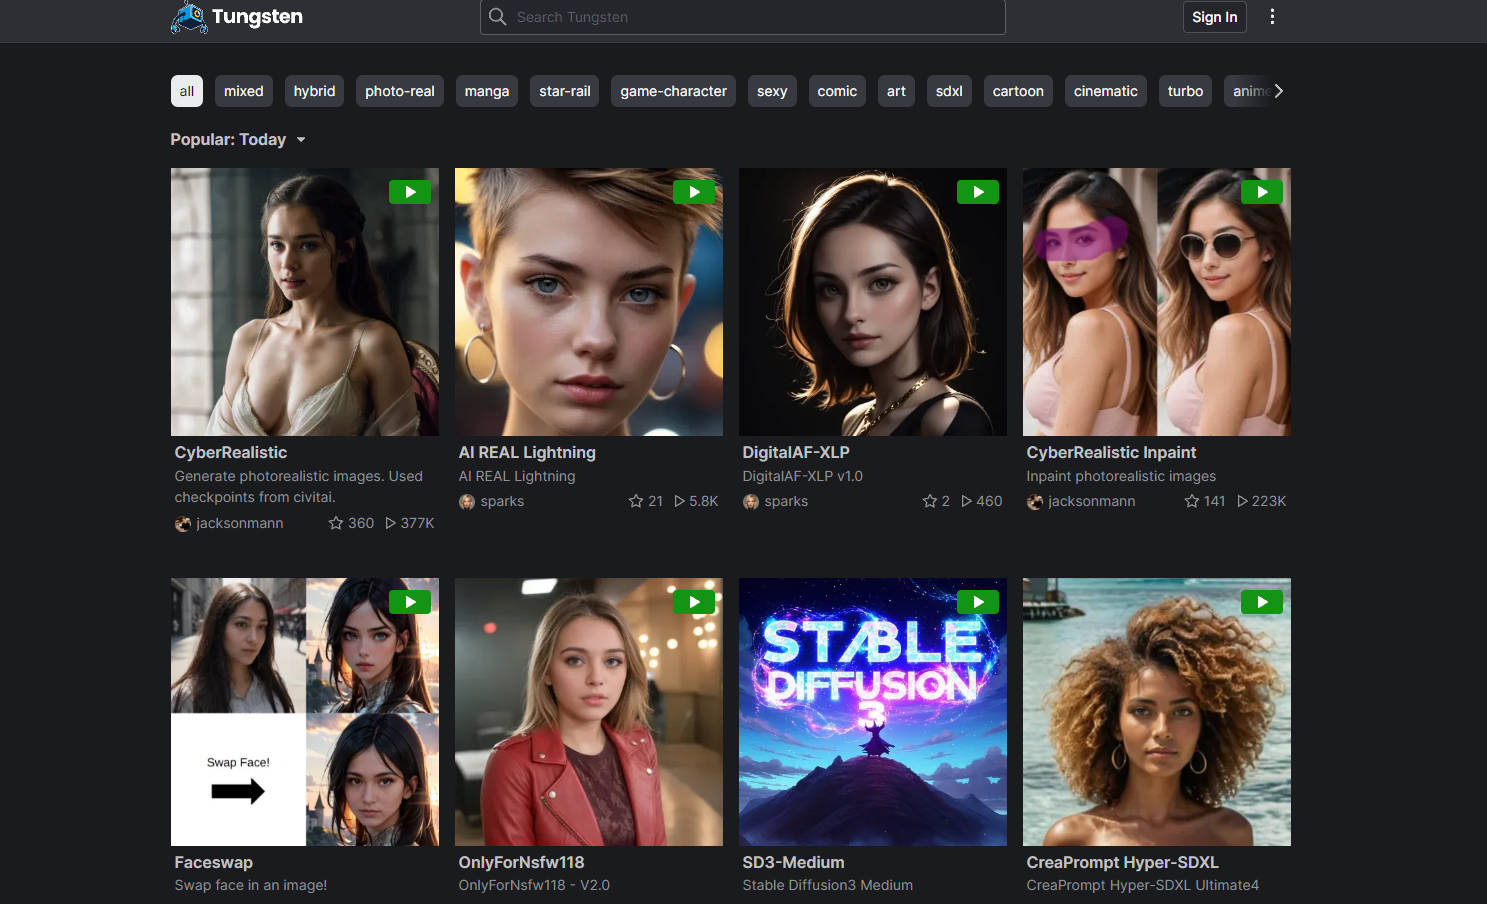The image size is (1487, 904).
Task: Click the search magnifier icon
Action: pyautogui.click(x=497, y=17)
